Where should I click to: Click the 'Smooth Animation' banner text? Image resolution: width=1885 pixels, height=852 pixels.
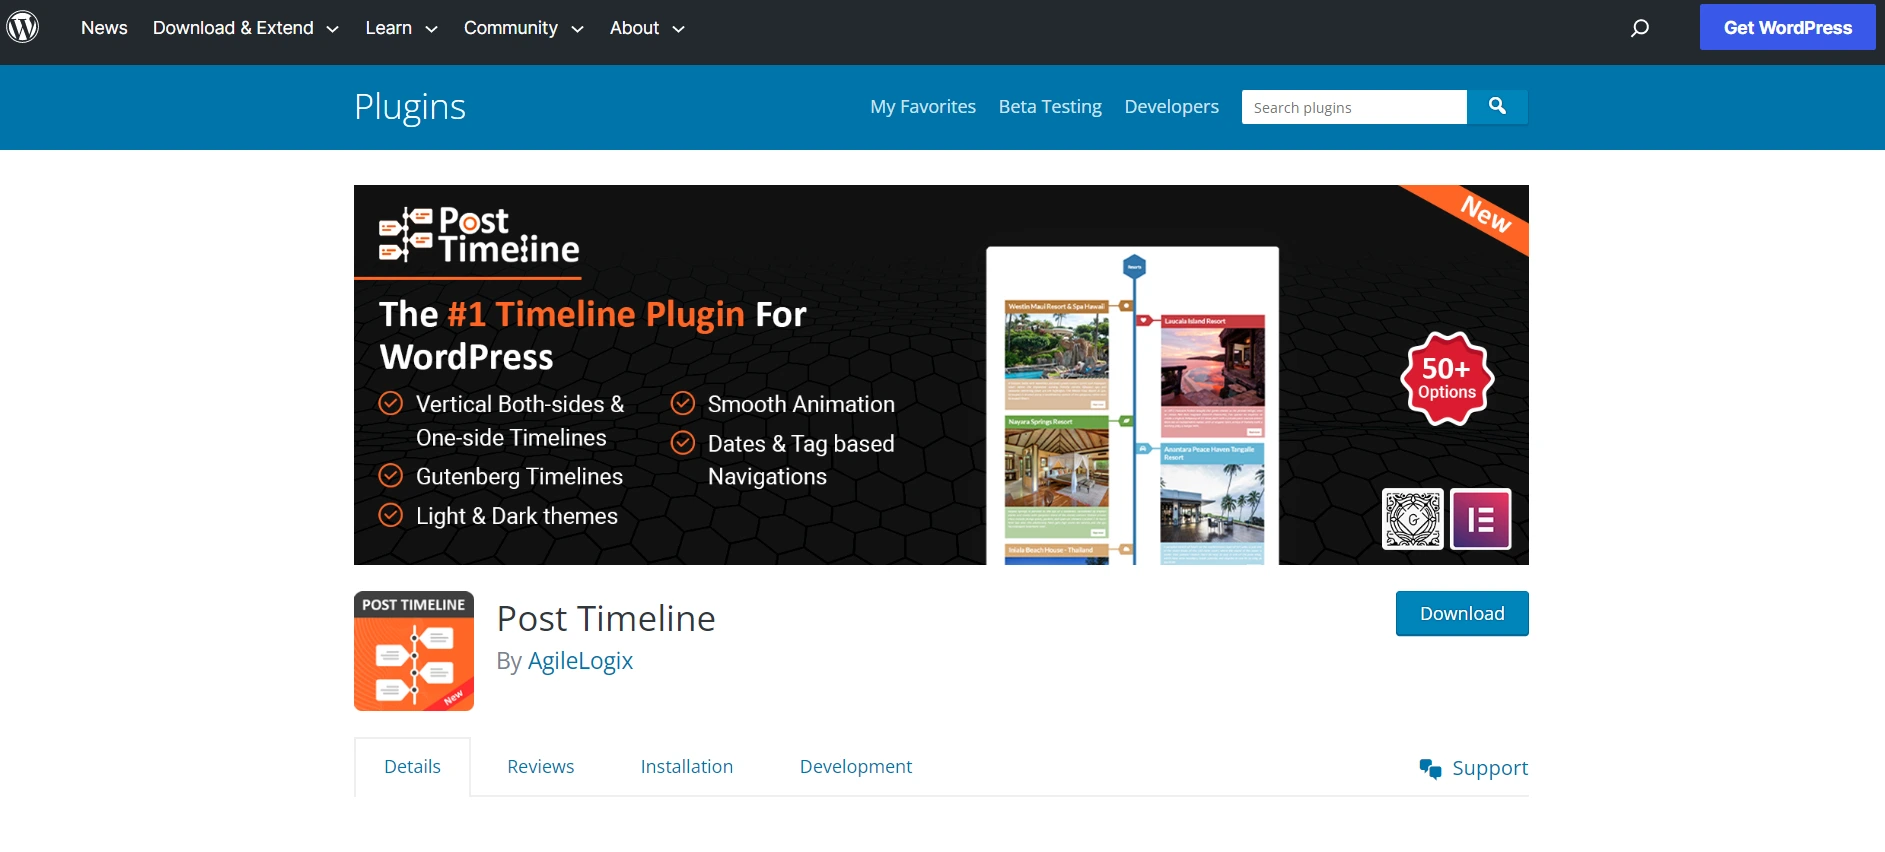tap(801, 404)
